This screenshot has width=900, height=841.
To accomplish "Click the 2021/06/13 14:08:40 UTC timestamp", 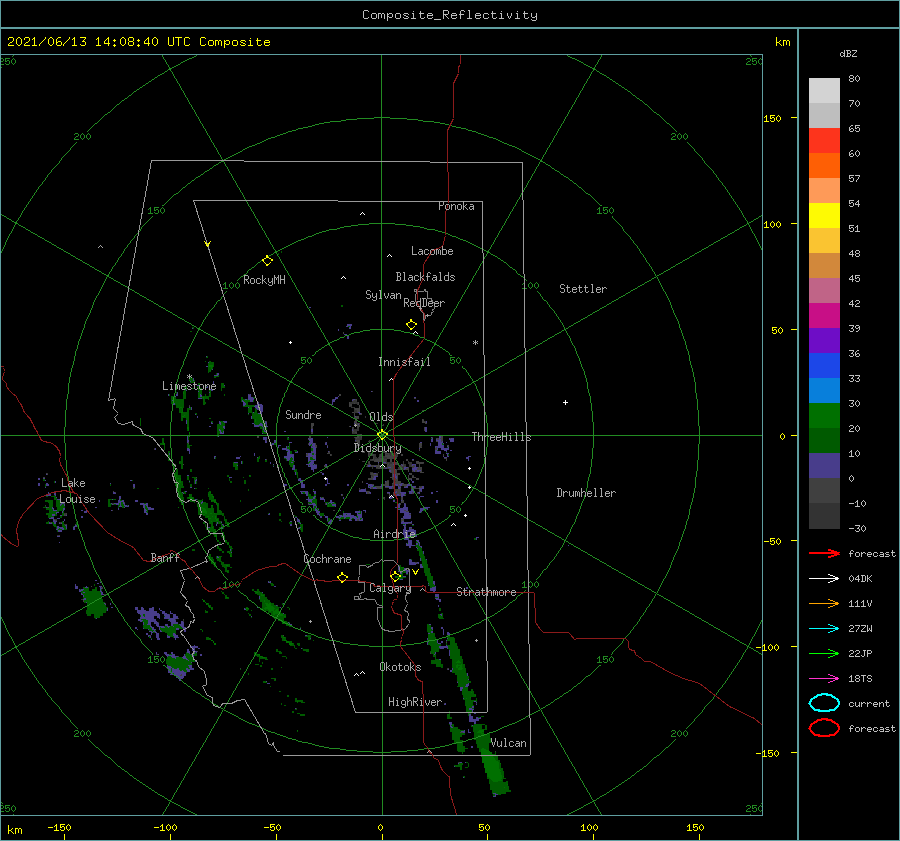I will pyautogui.click(x=99, y=42).
